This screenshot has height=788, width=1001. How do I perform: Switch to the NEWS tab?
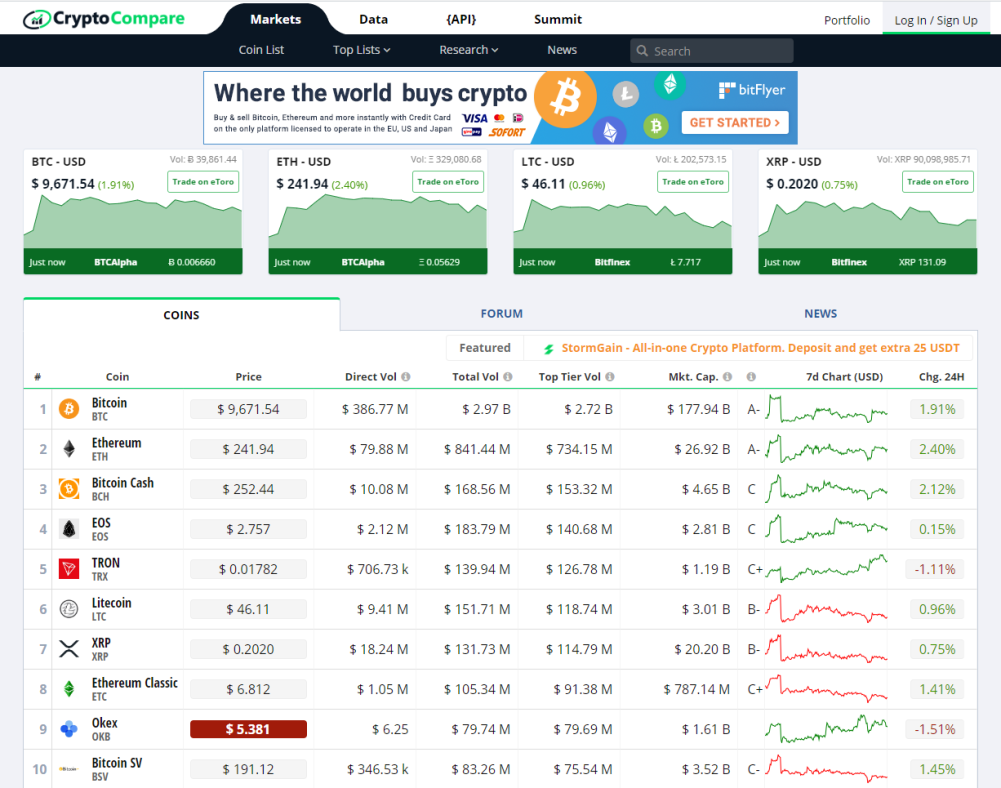(820, 314)
